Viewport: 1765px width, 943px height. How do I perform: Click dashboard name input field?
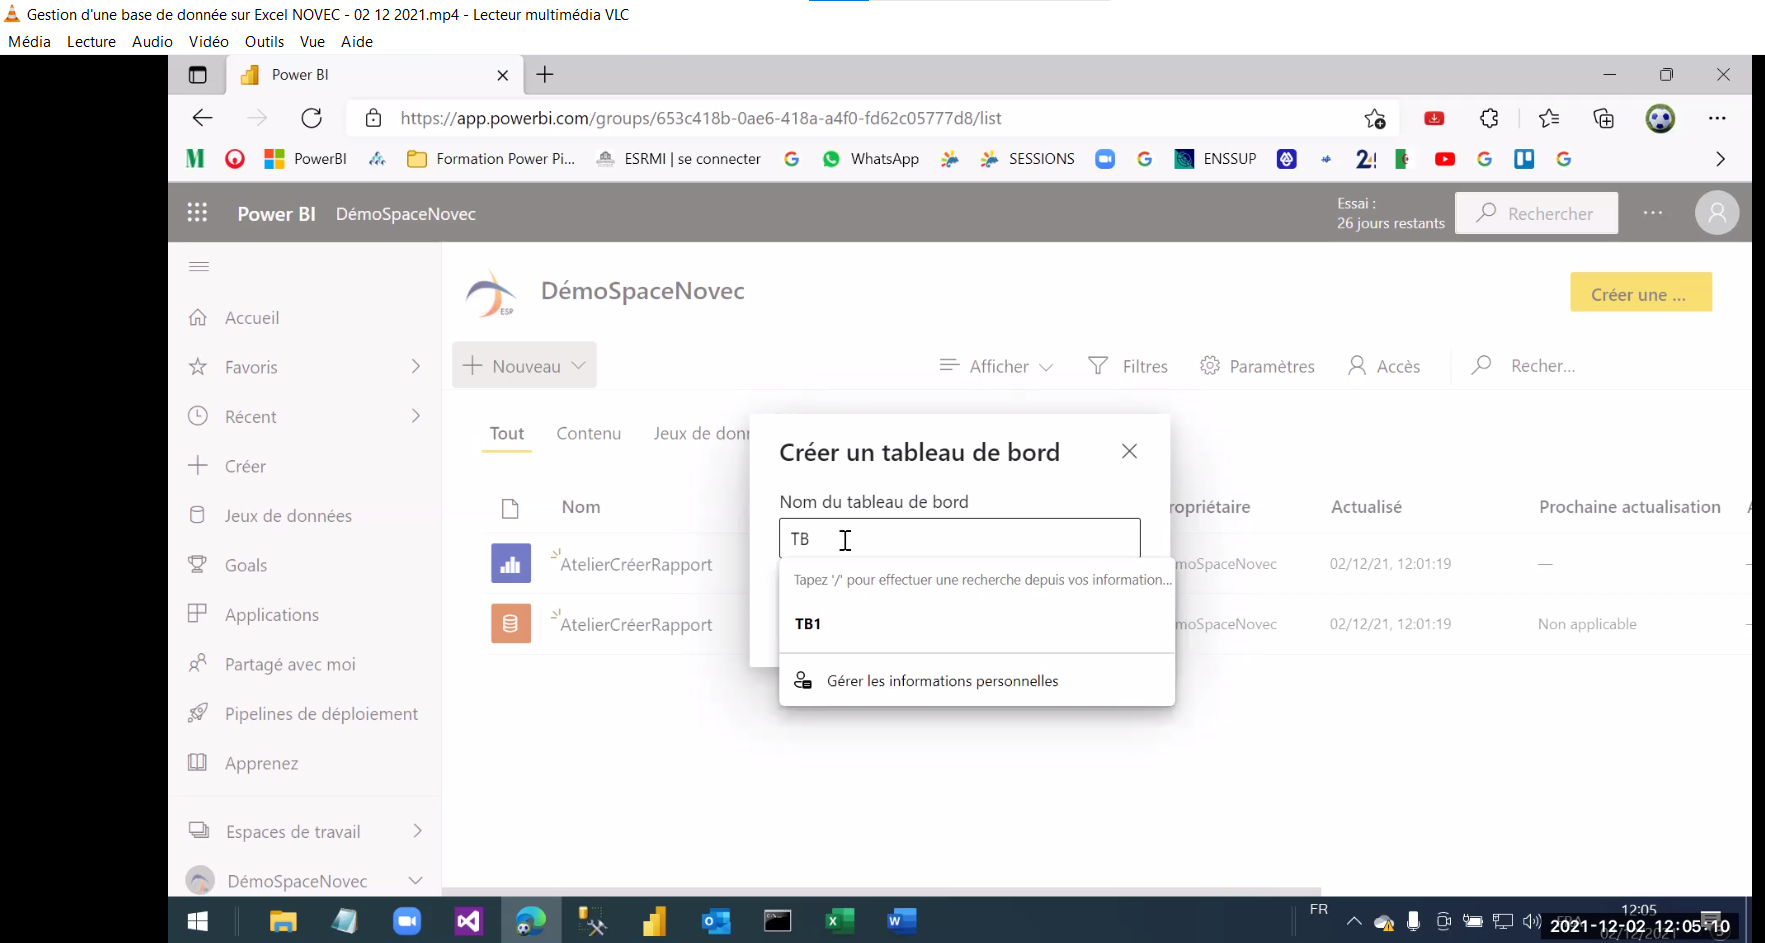(x=960, y=539)
